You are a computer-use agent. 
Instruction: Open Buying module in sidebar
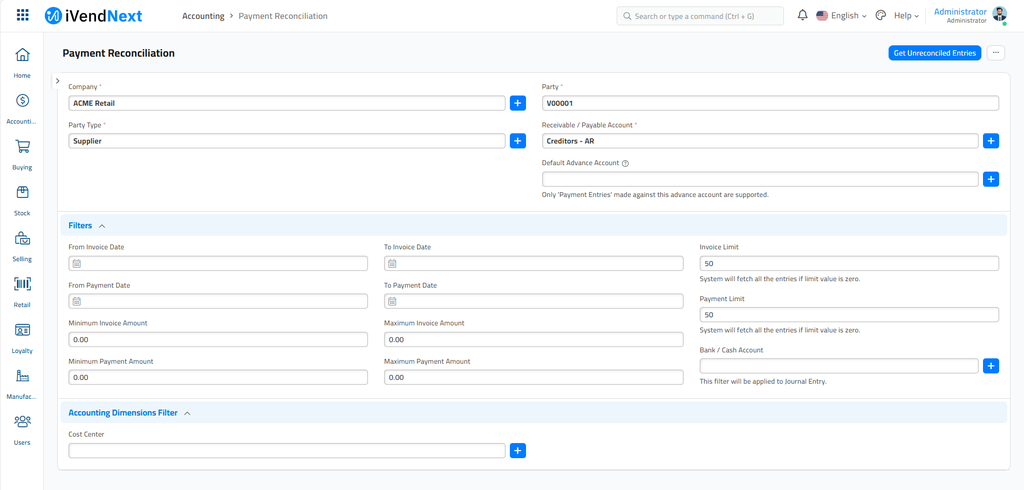click(x=22, y=154)
